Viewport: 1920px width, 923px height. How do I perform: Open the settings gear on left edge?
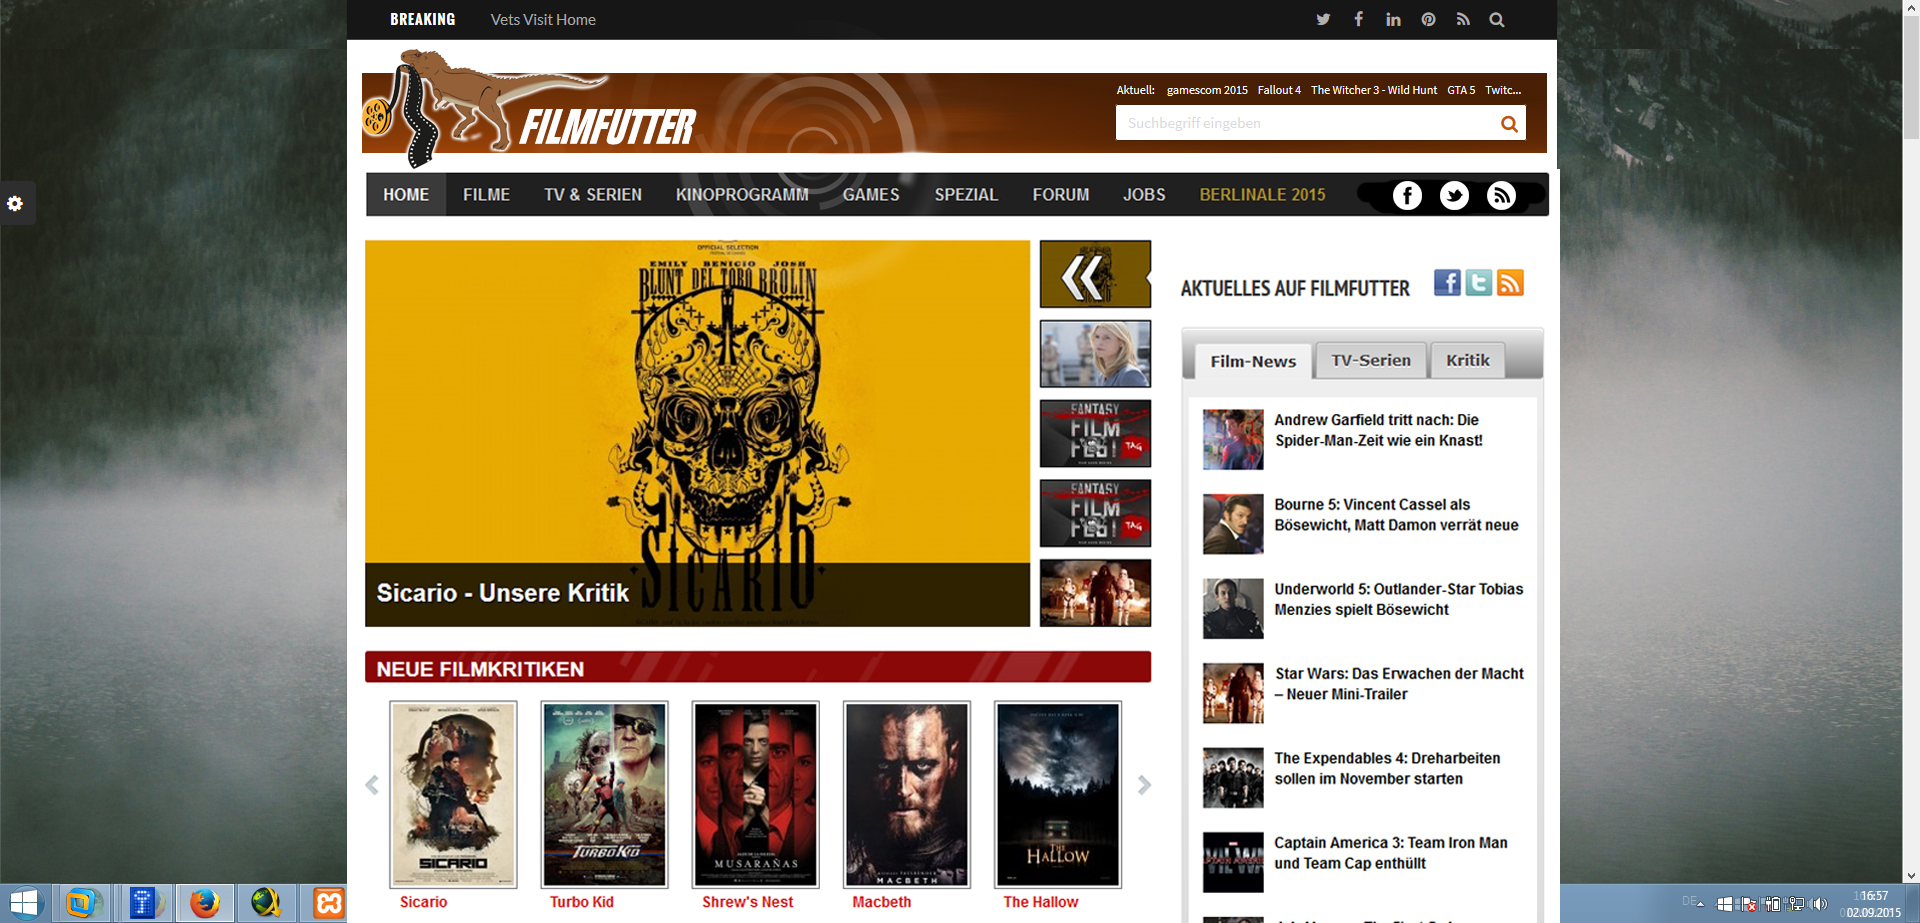point(15,204)
